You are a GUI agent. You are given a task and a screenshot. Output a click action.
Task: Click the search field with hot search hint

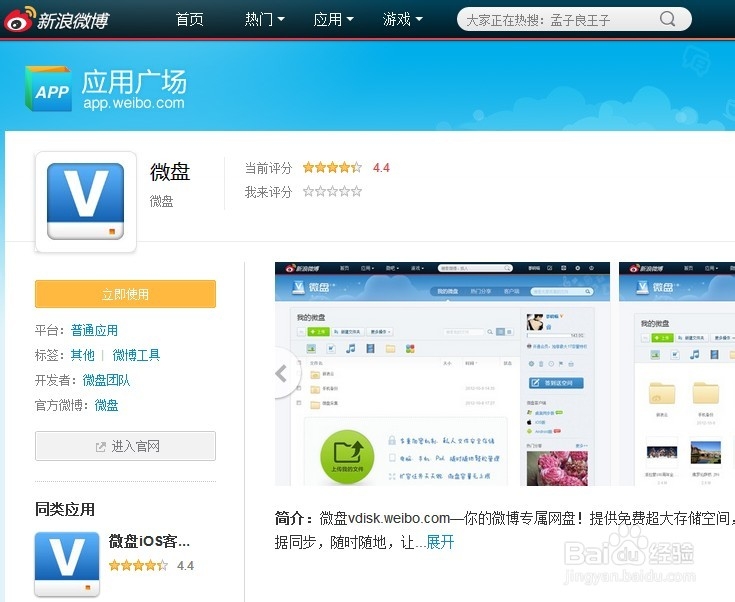pos(574,20)
